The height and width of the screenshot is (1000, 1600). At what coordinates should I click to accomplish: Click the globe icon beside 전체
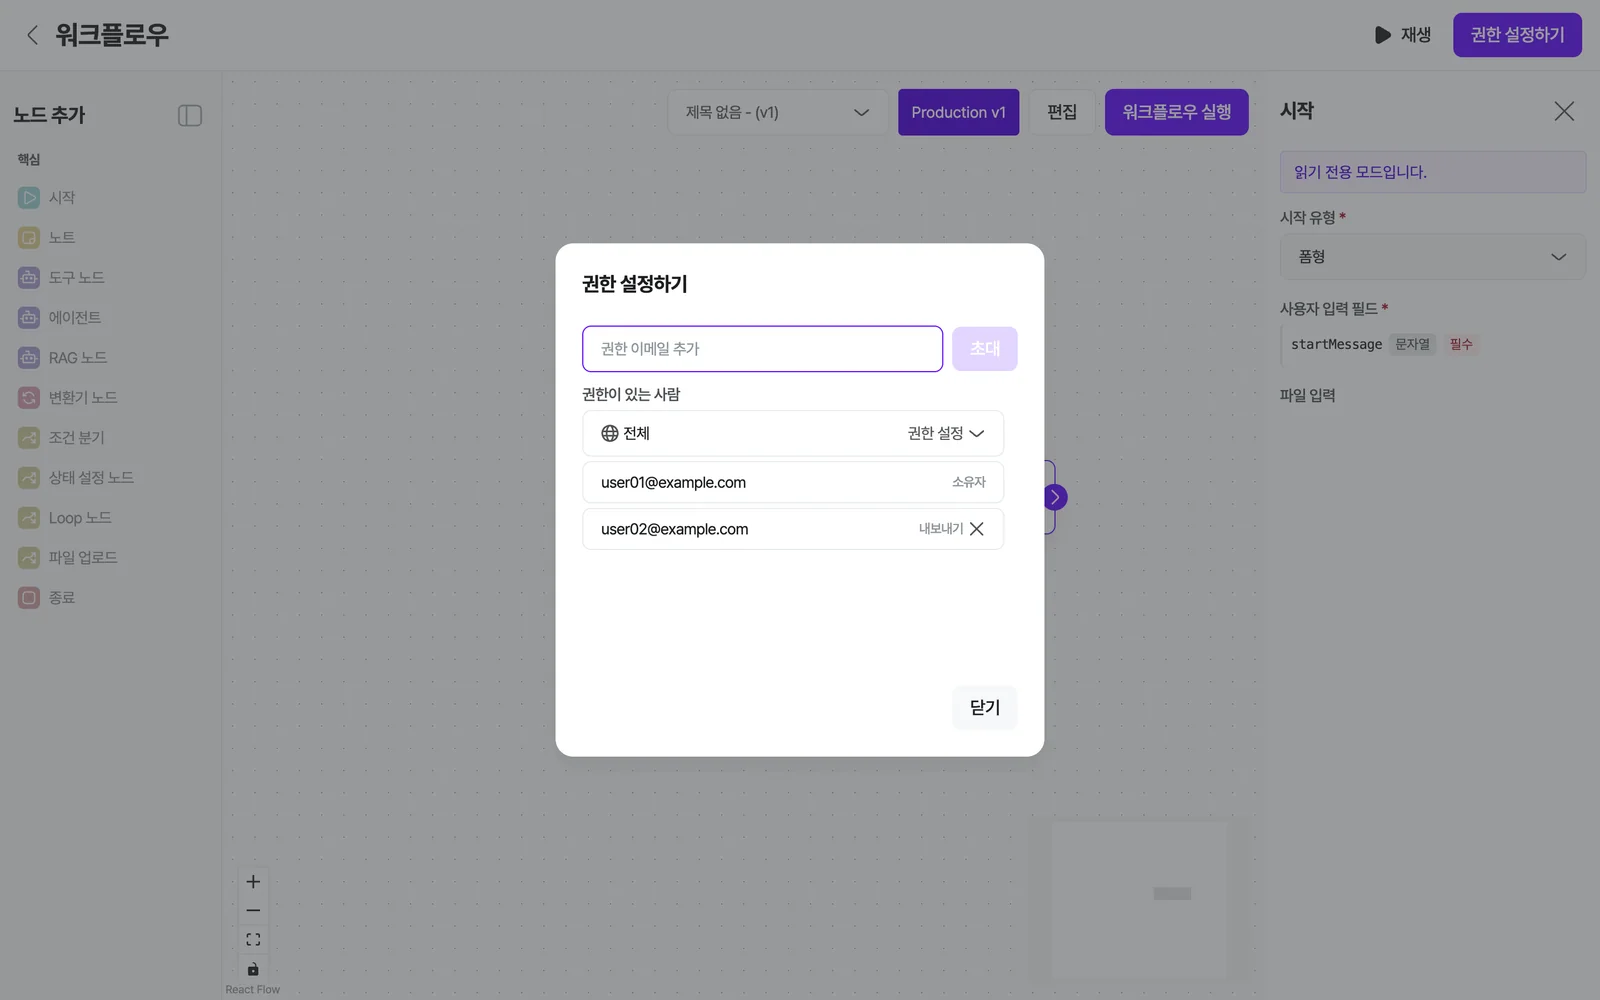(x=610, y=433)
